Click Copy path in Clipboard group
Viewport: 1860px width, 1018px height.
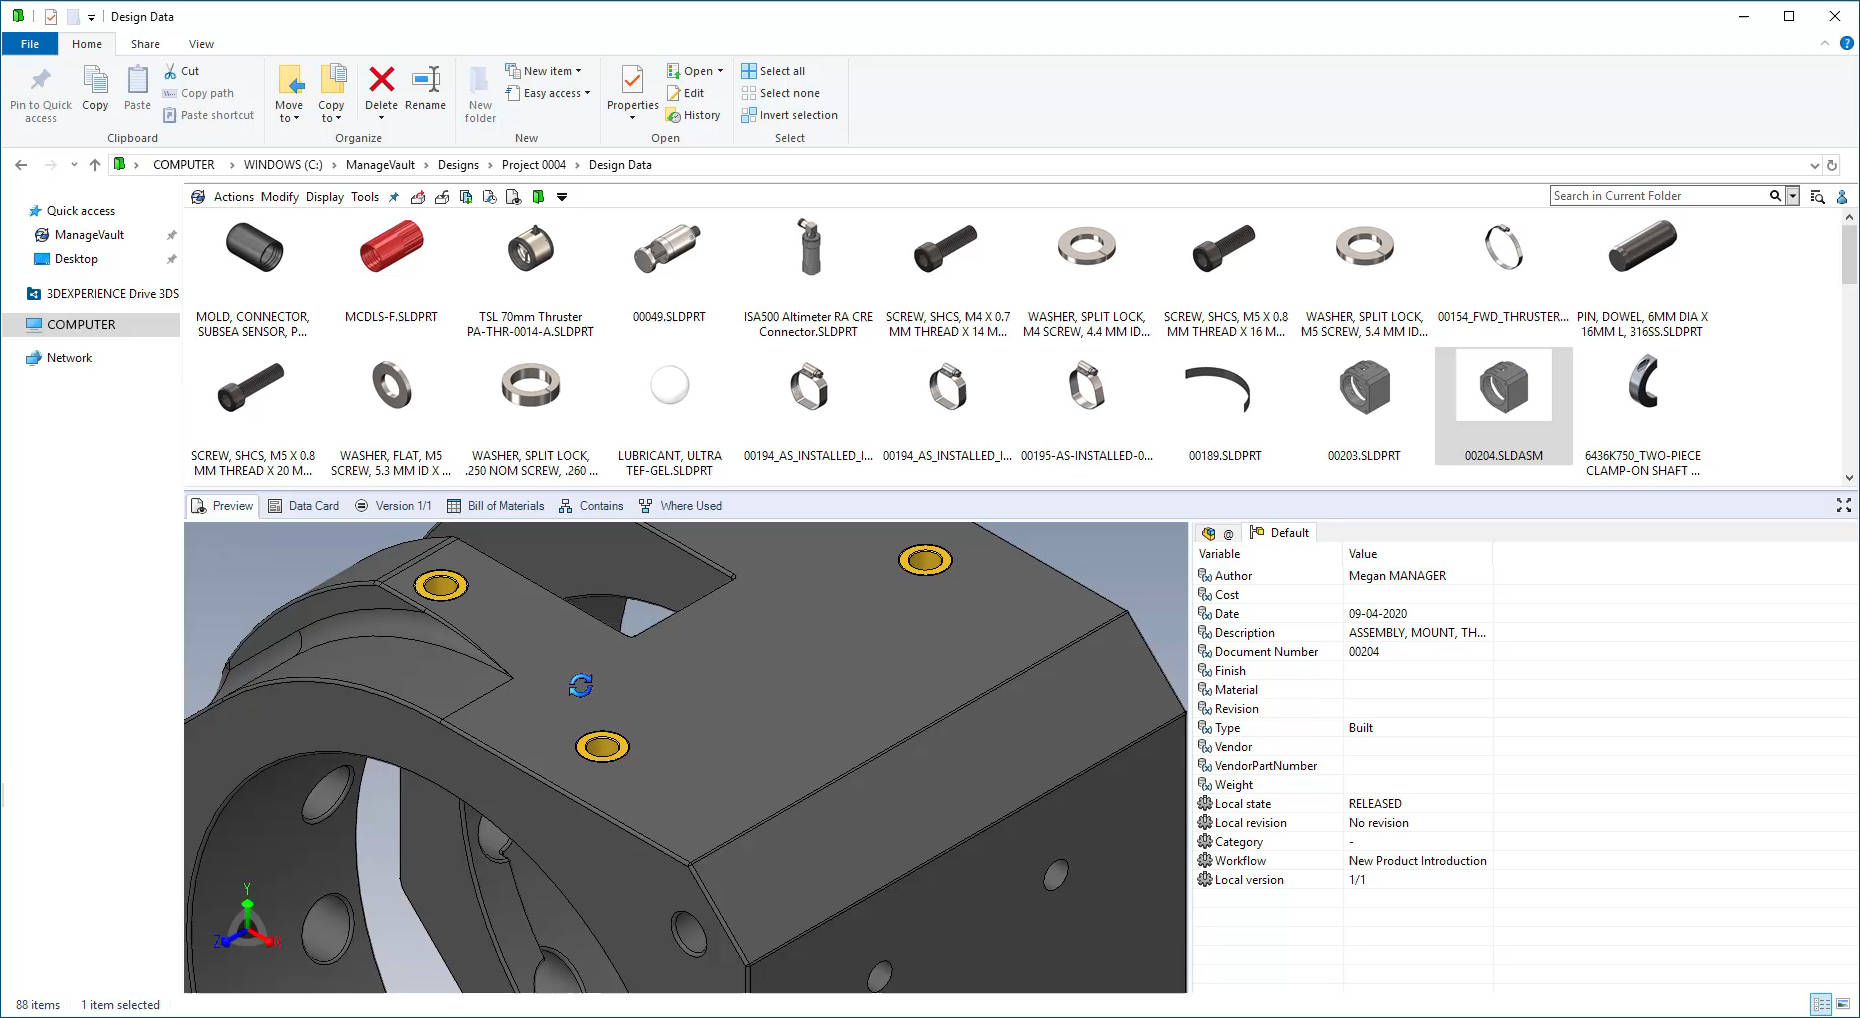[198, 93]
